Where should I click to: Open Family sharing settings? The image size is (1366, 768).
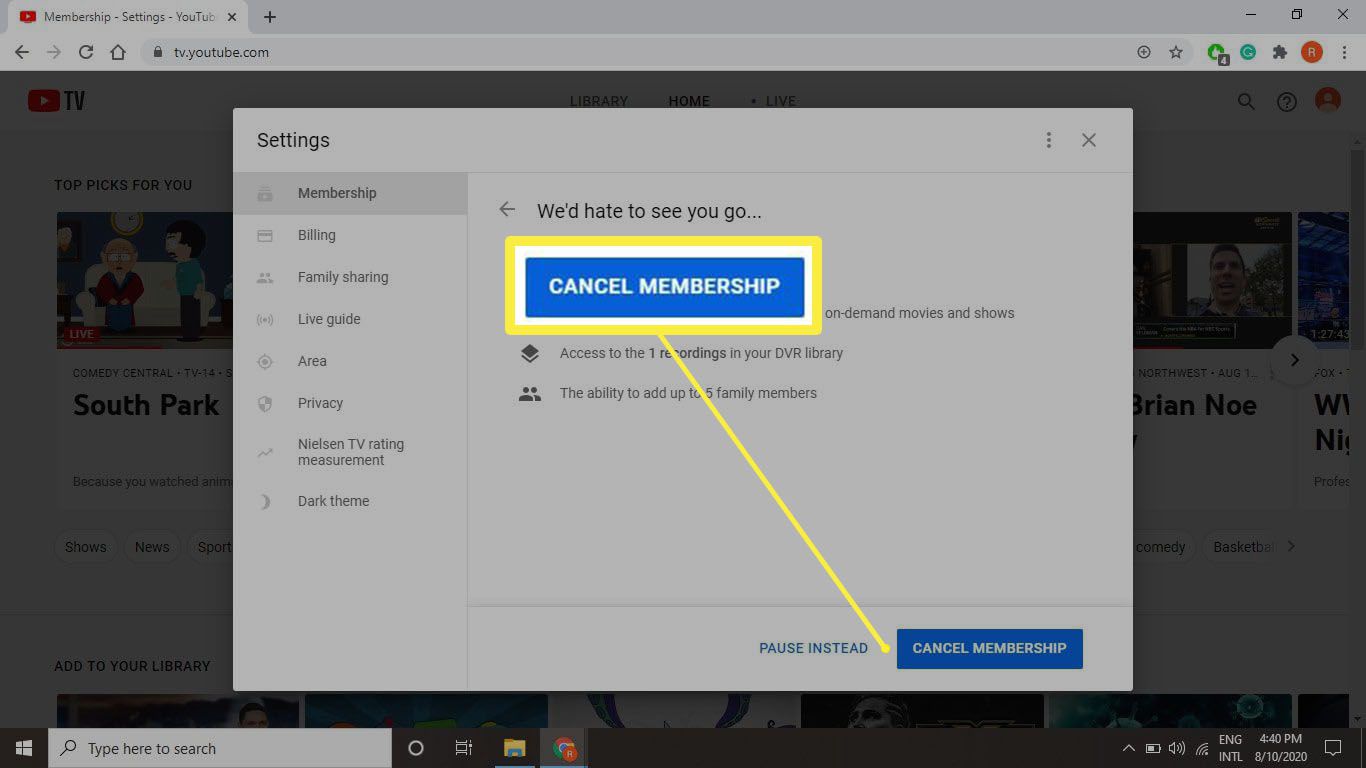tap(350, 277)
